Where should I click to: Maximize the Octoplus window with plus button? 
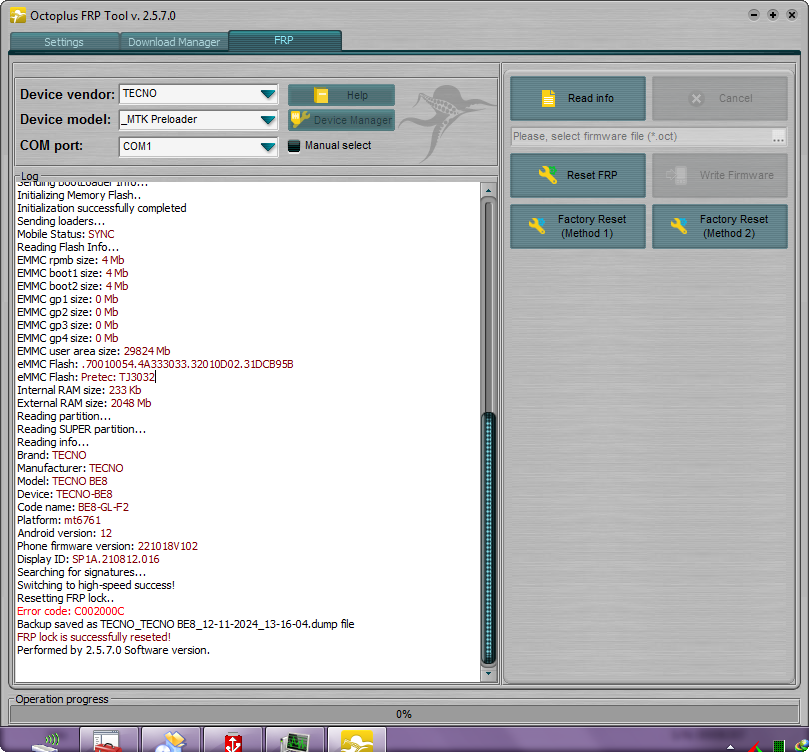772,15
